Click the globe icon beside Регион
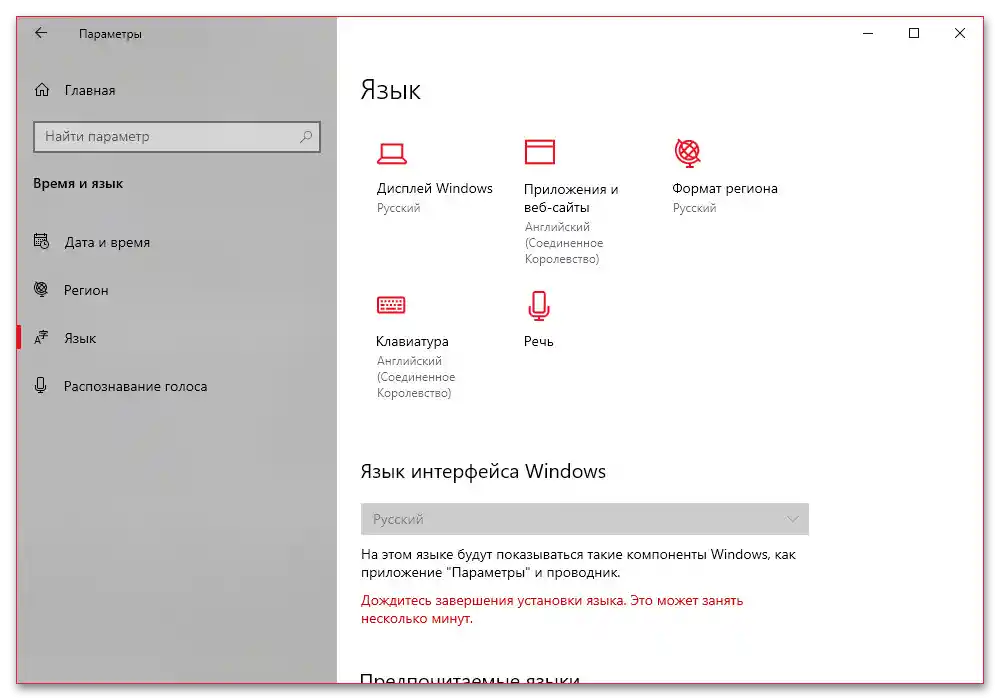Viewport: 1000px width, 700px height. click(41, 289)
